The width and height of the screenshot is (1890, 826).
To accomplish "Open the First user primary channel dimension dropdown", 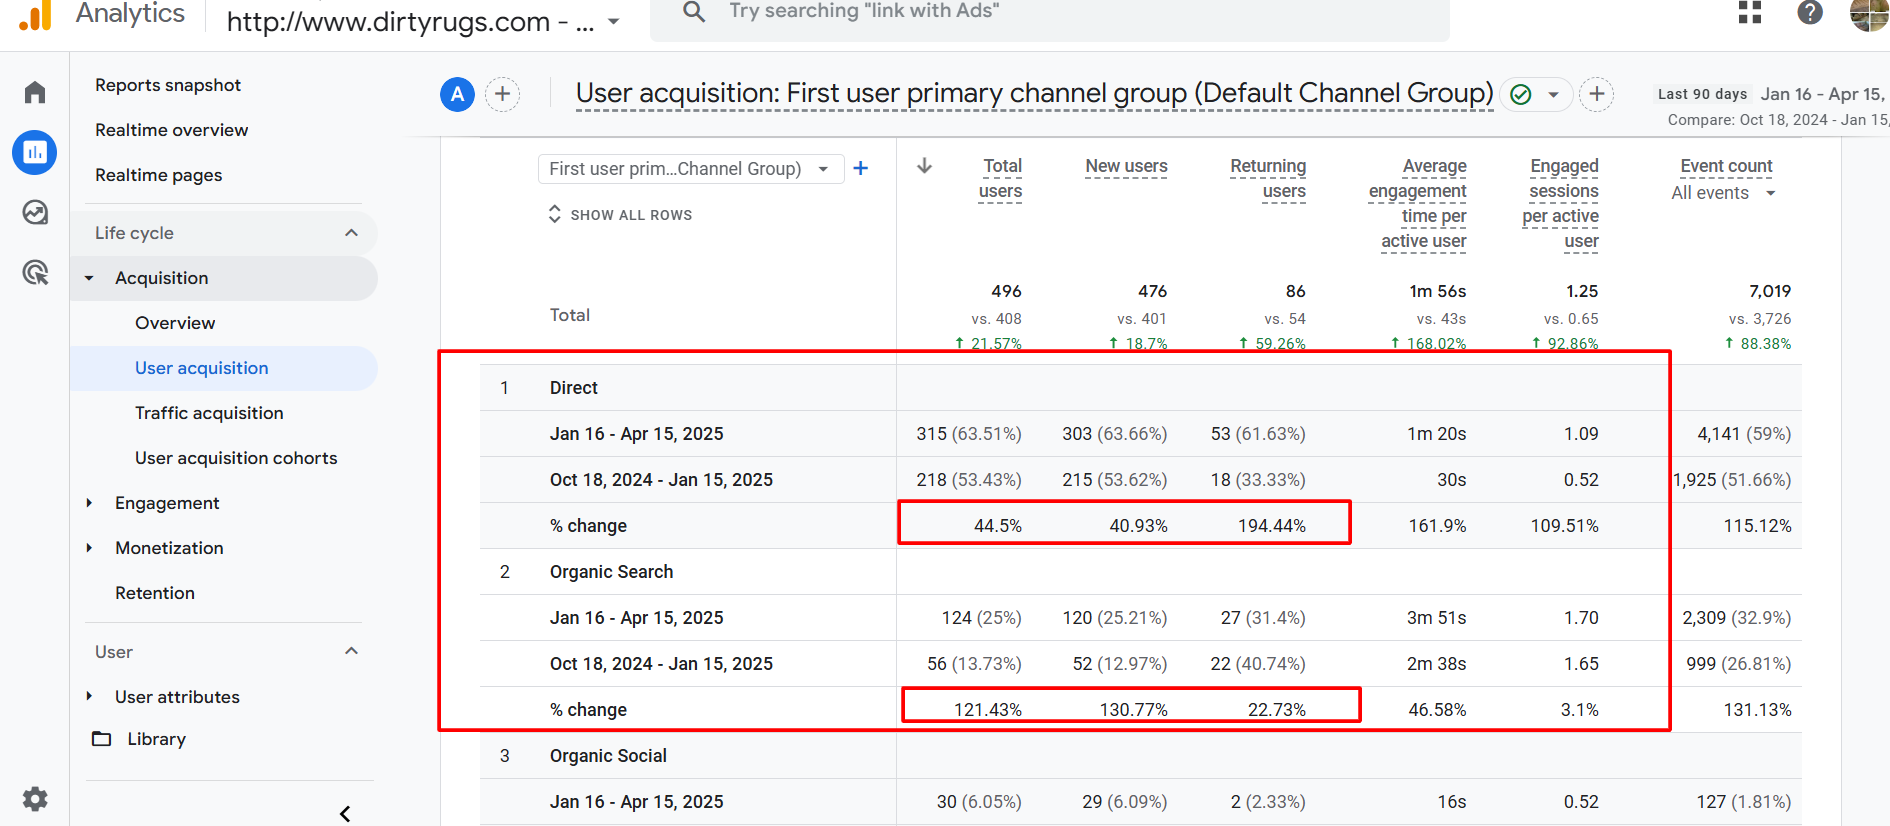I will 690,169.
